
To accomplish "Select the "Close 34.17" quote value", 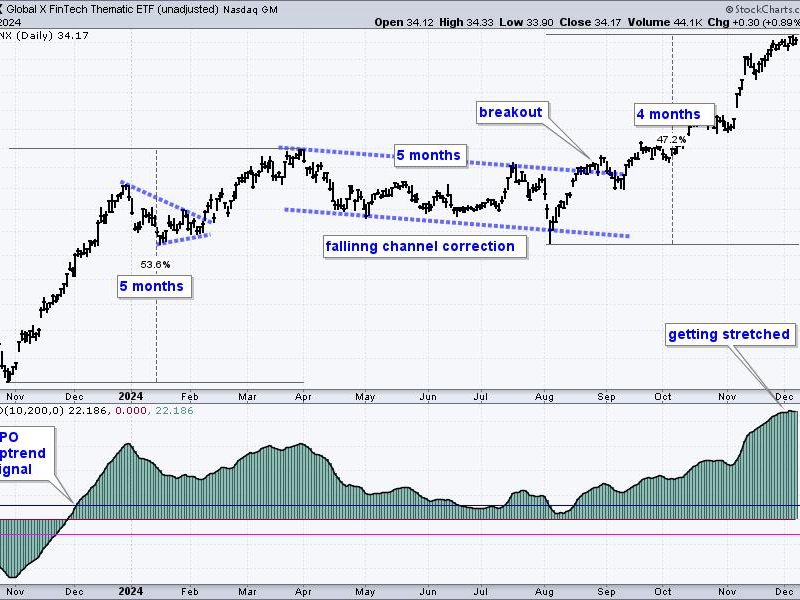I will click(x=590, y=22).
